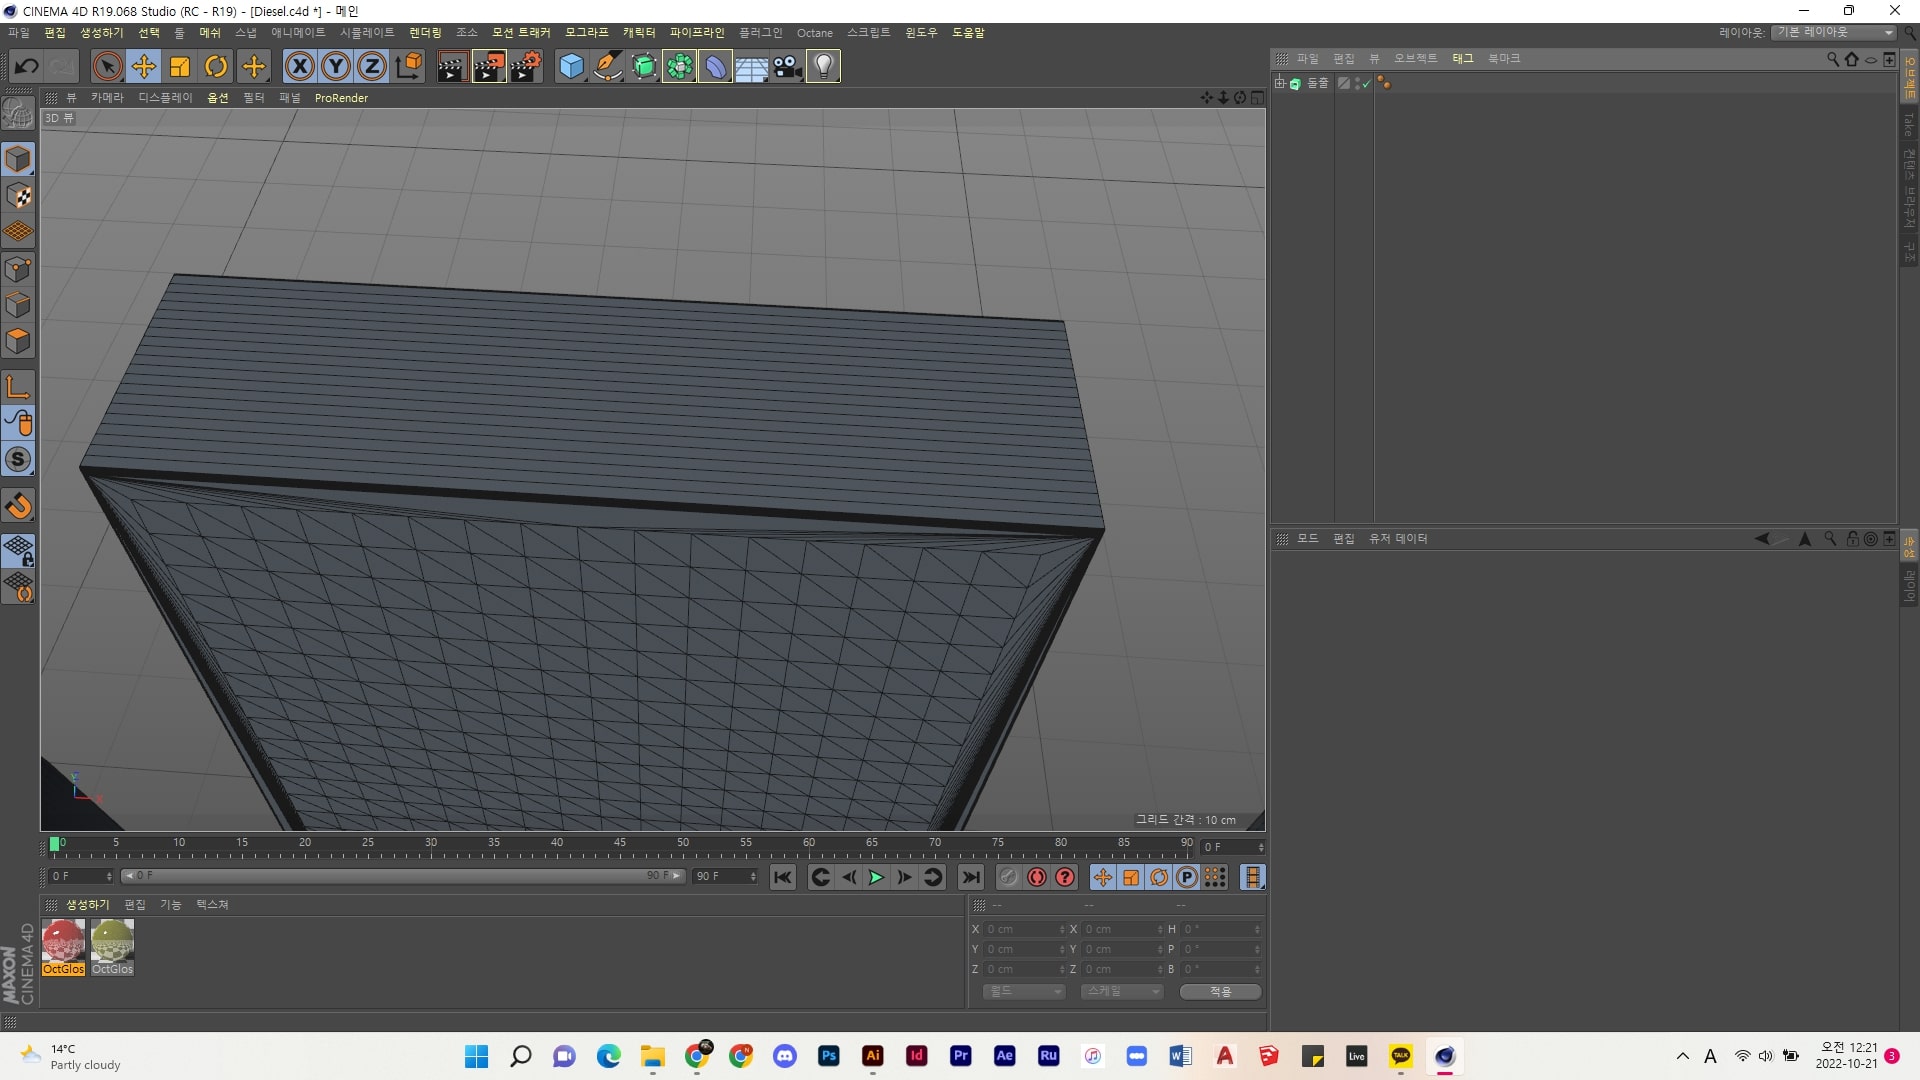This screenshot has width=1920, height=1080.
Task: Render to Picture Viewer icon
Action: click(x=489, y=67)
